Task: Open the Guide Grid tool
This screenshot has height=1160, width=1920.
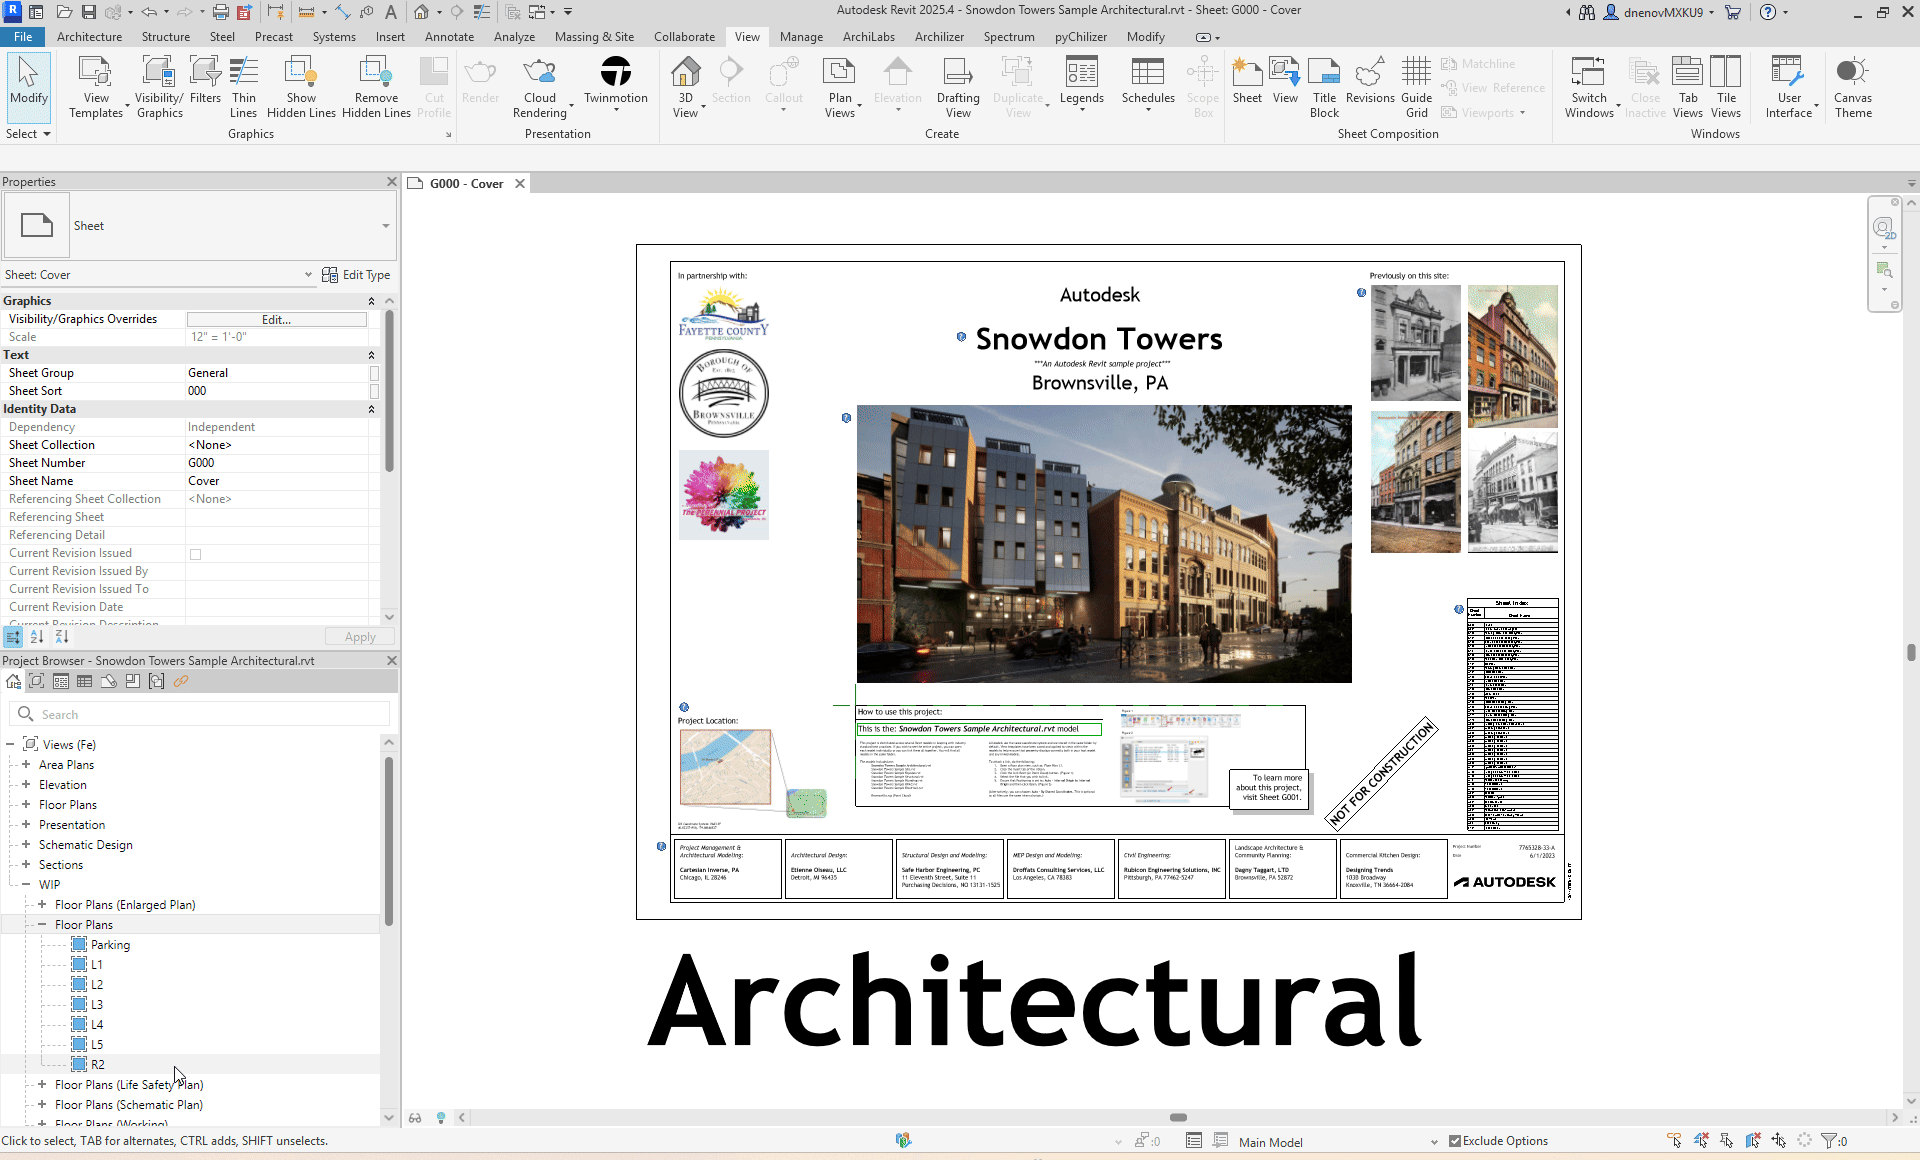Action: (1416, 87)
